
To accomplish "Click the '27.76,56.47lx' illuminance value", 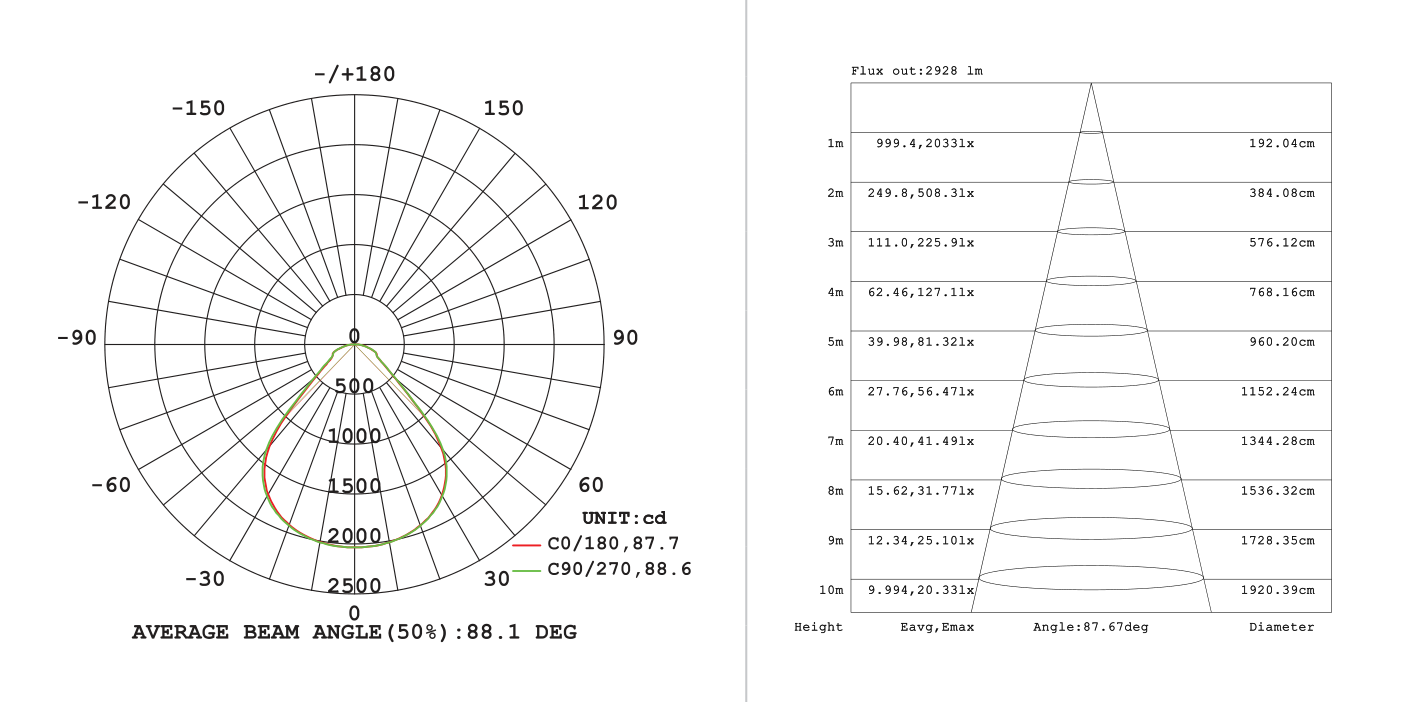I will pos(921,392).
